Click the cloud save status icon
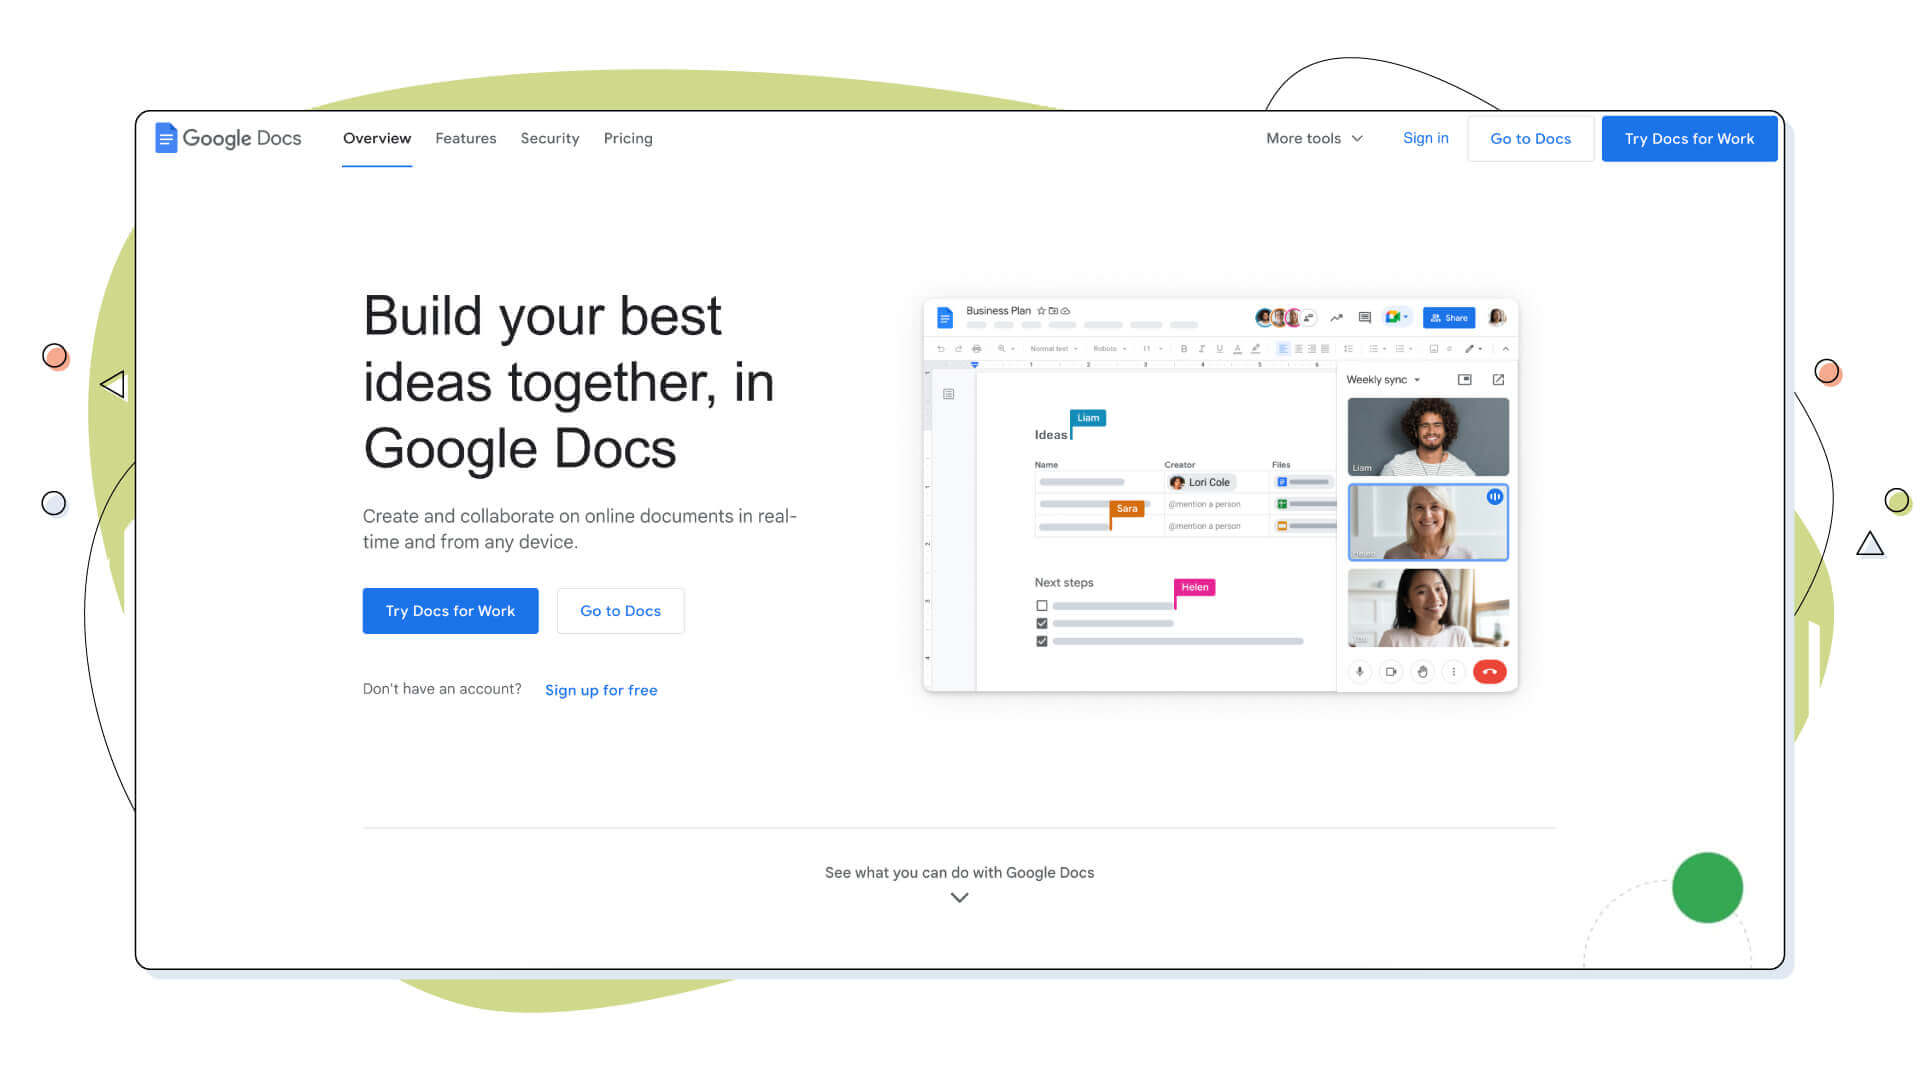Screen dimensions: 1920x1080 coord(1065,311)
